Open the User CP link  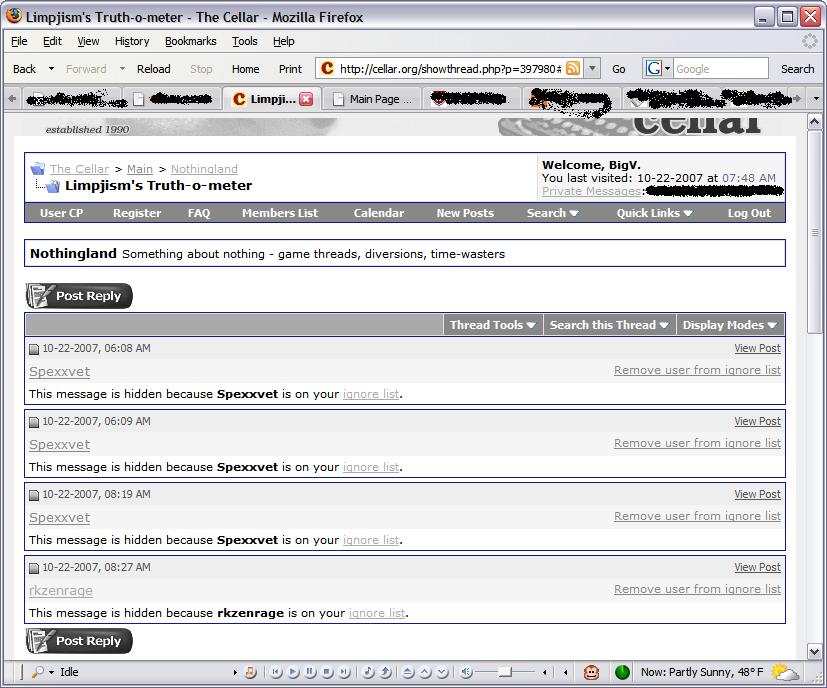coord(61,213)
